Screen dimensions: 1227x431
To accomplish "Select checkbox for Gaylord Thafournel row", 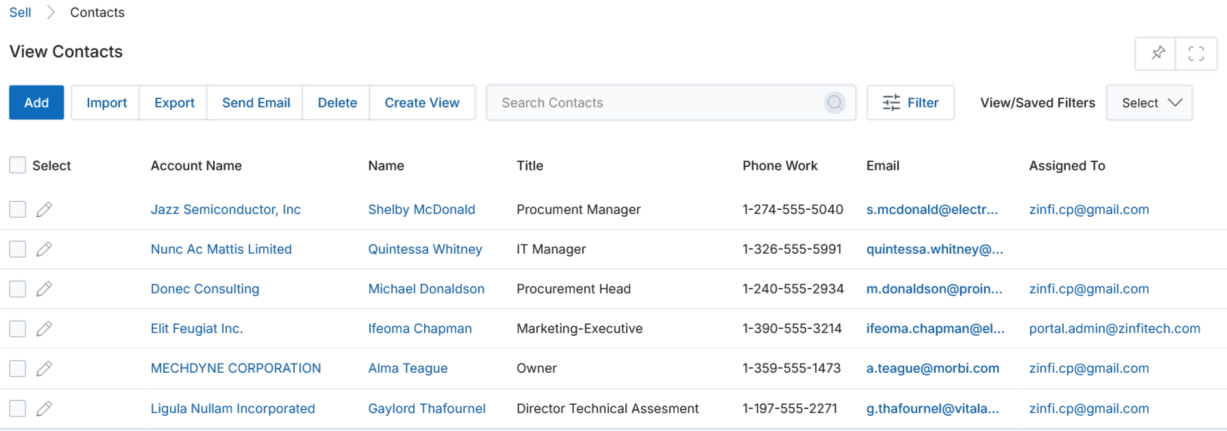I will (18, 408).
